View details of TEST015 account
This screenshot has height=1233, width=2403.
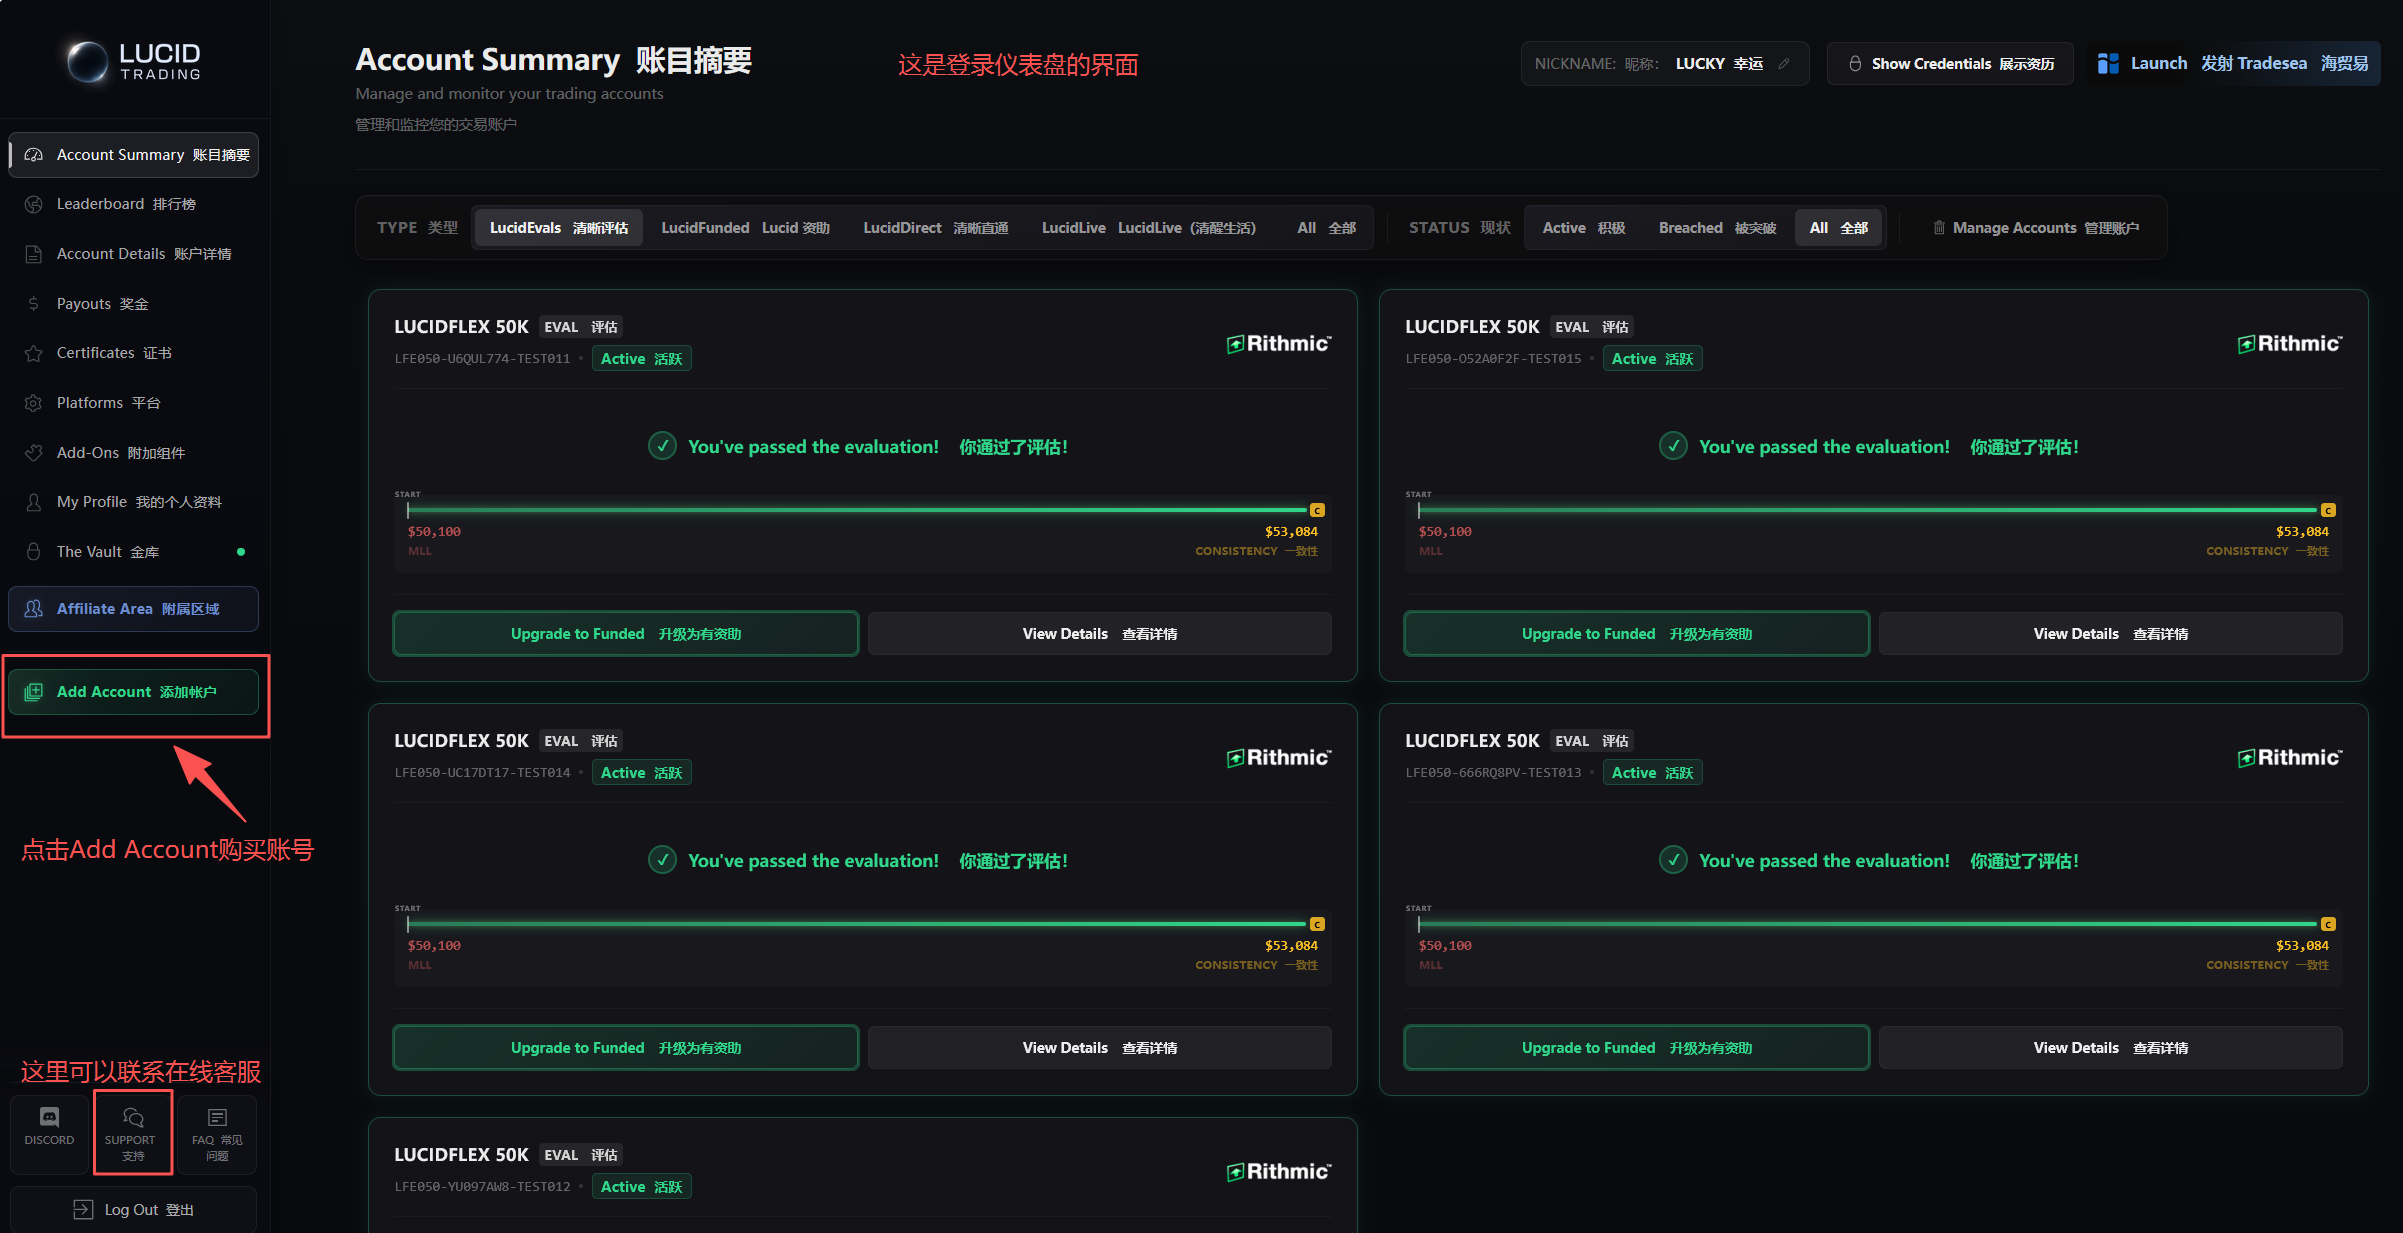(2111, 634)
